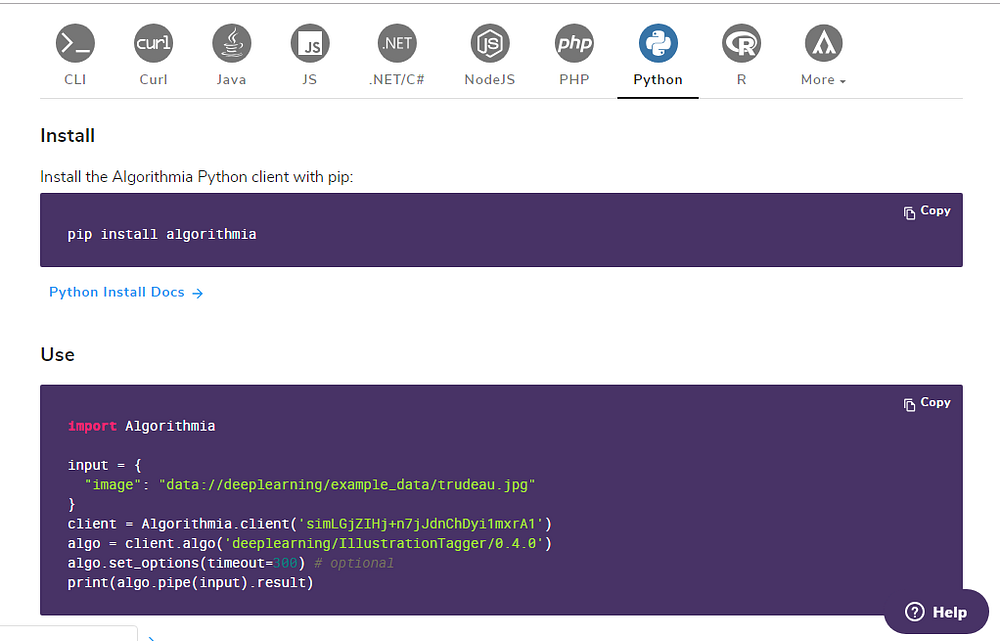
Task: Click the 'deeplearning/IllustrationTagger/0.4.0' string
Action: pyautogui.click(x=384, y=543)
